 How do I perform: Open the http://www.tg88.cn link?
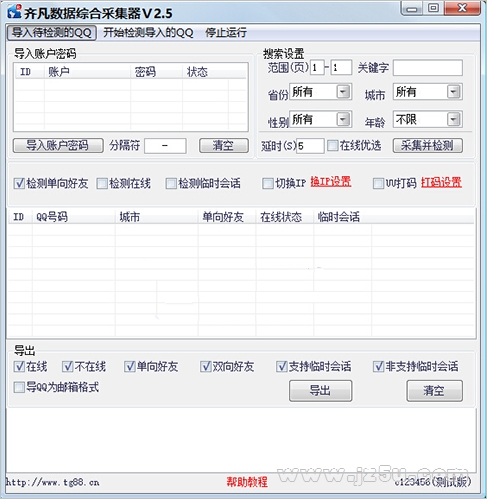[52, 482]
